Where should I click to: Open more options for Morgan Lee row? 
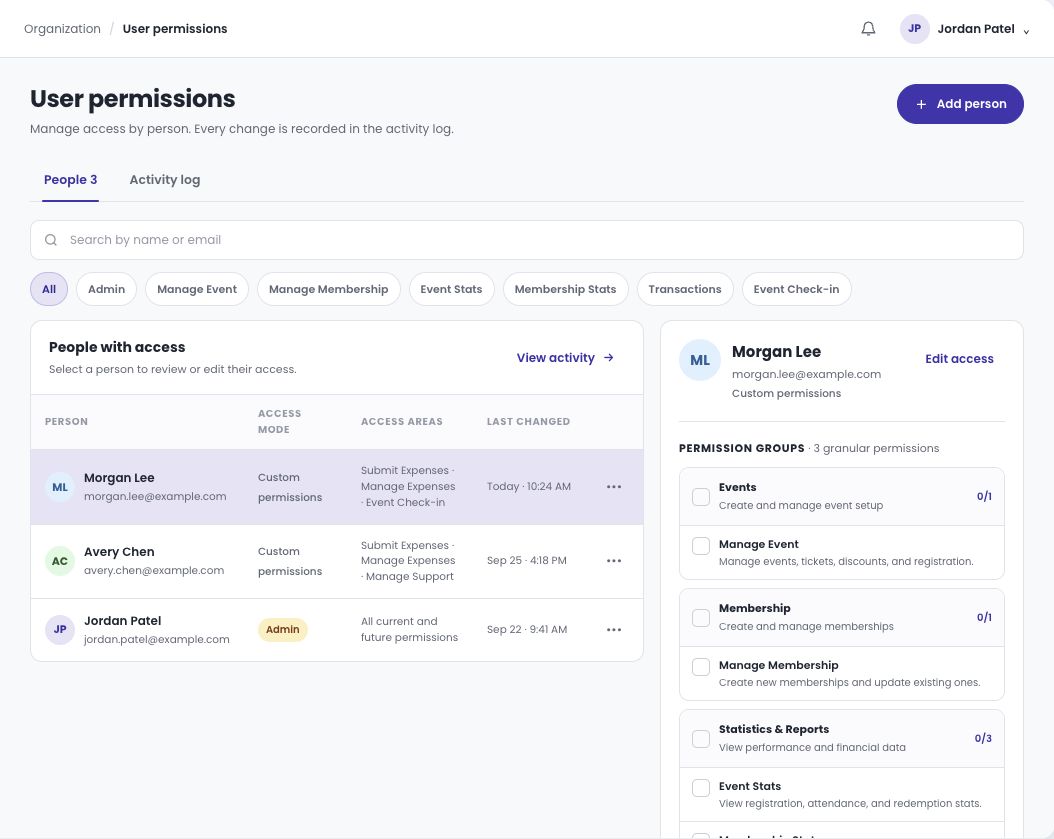click(614, 487)
